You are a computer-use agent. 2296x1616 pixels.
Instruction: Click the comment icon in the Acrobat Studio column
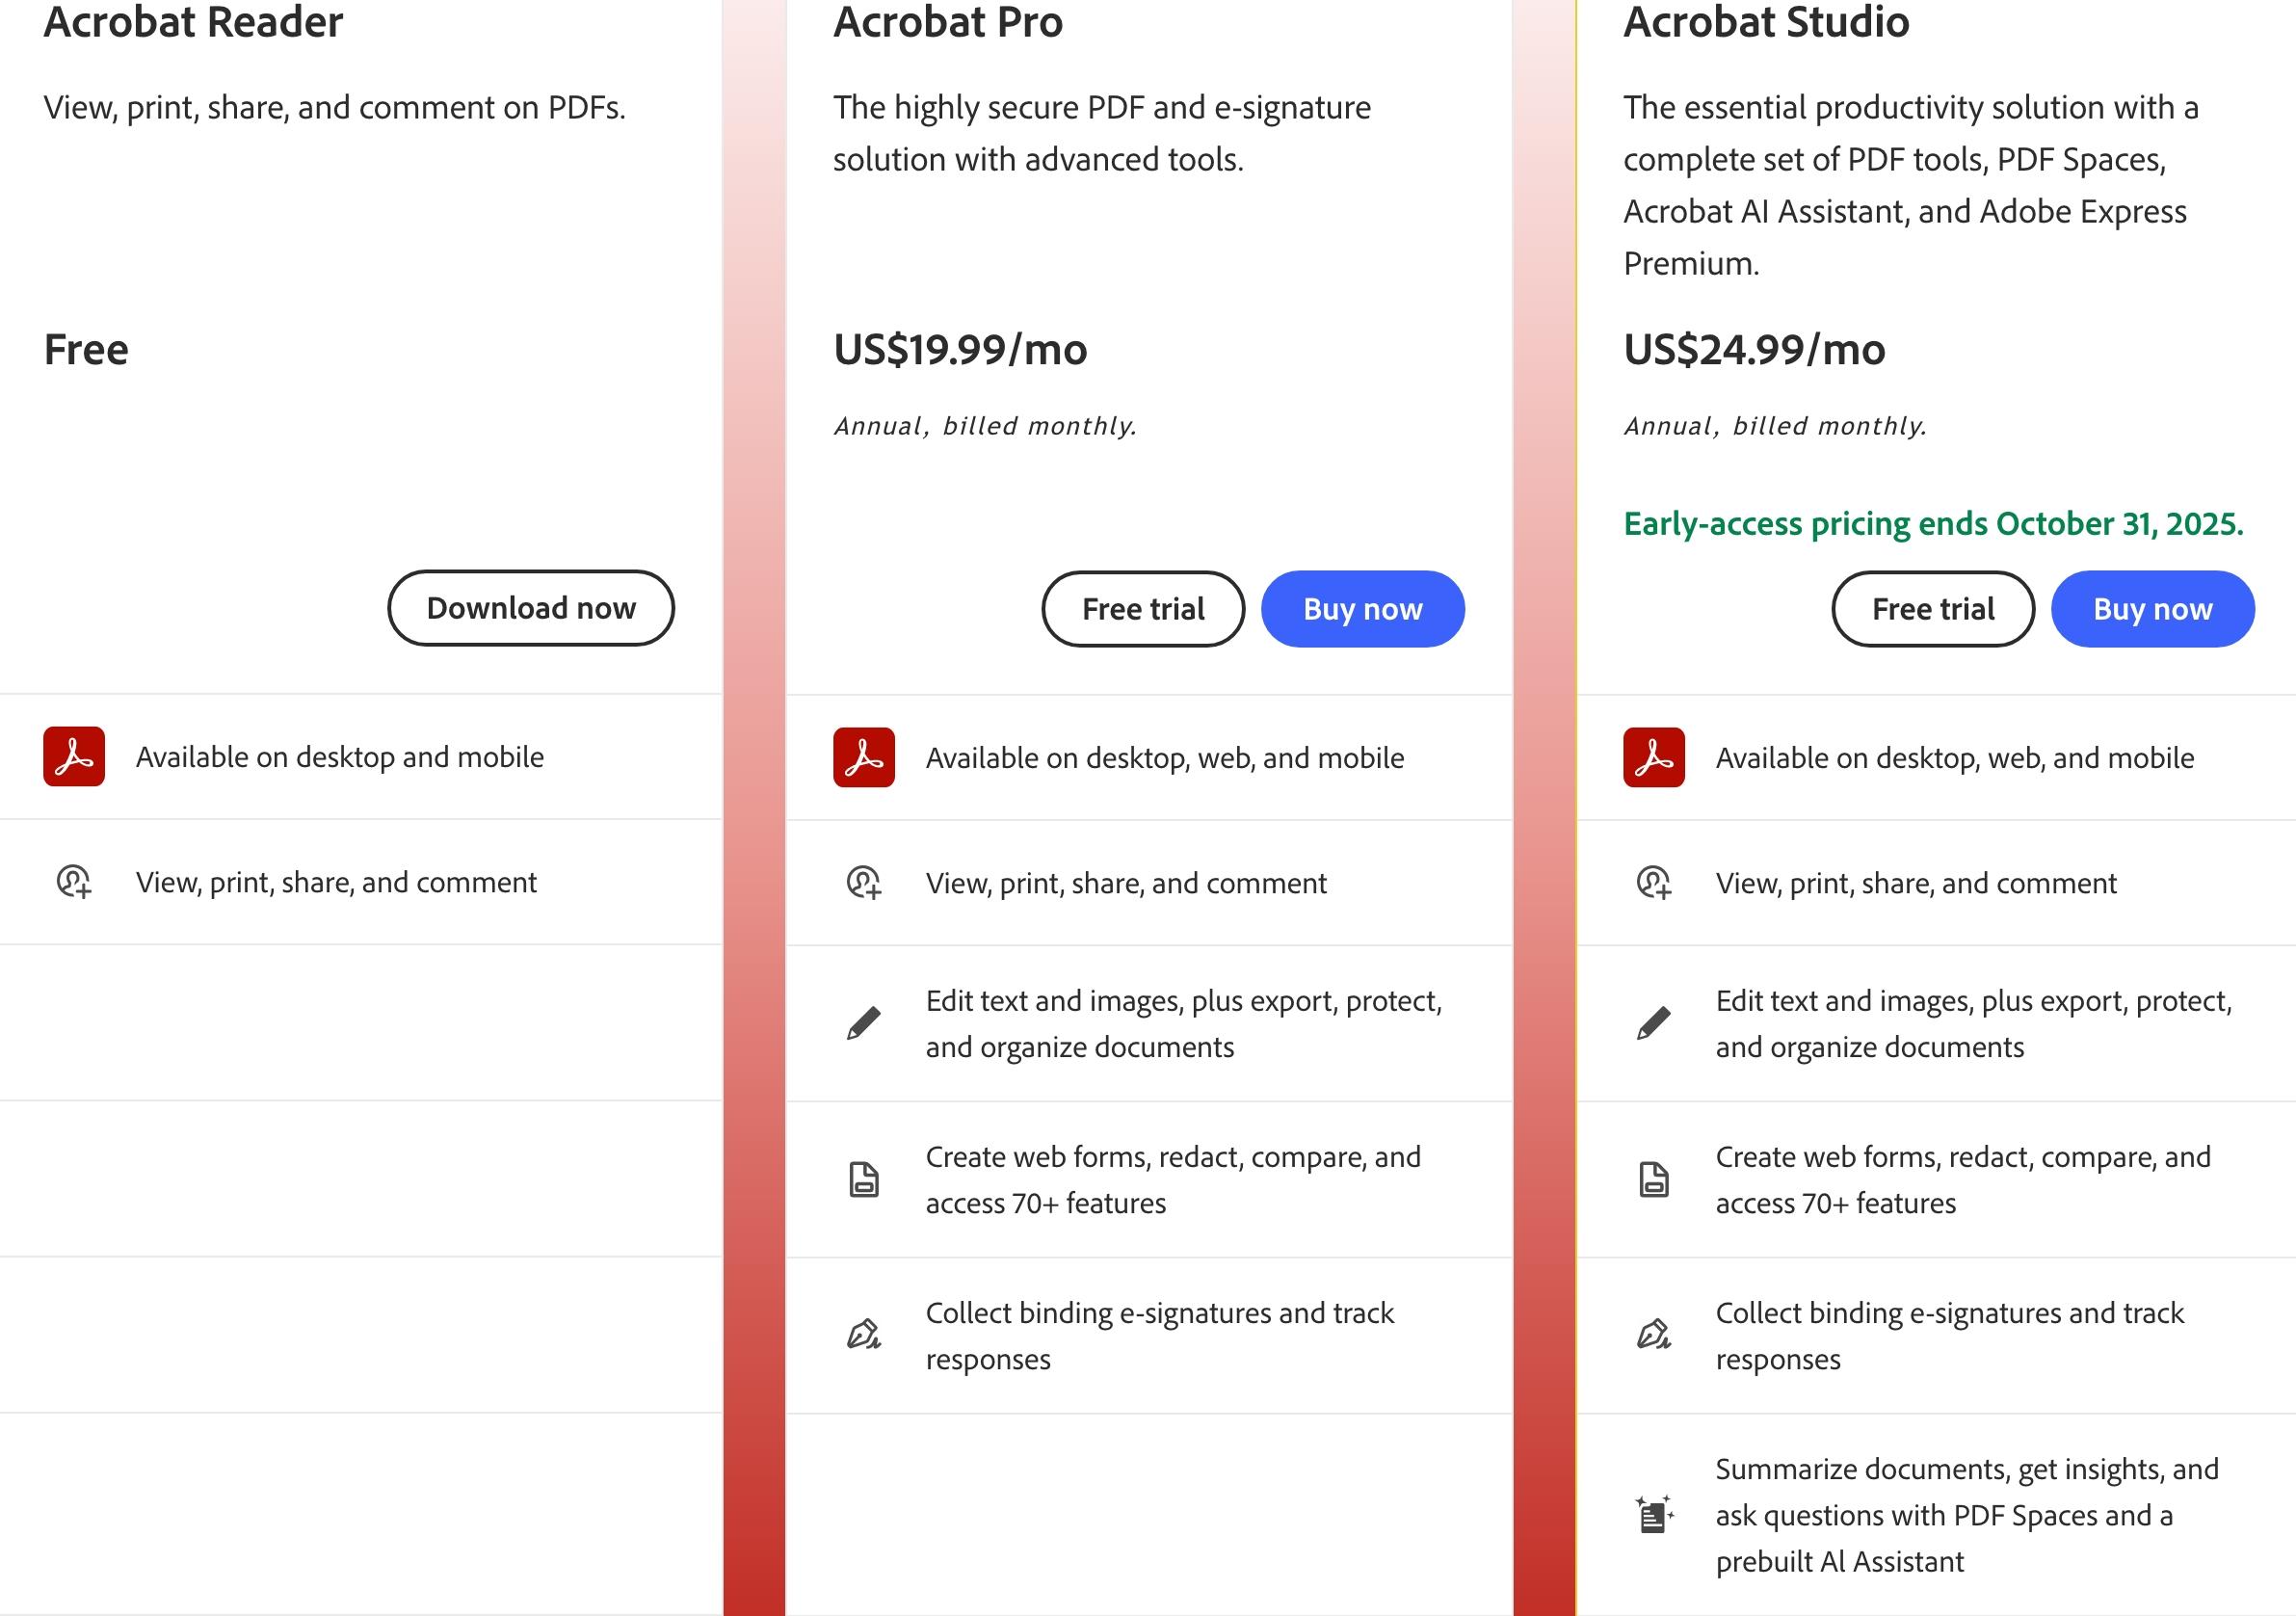coord(1654,883)
